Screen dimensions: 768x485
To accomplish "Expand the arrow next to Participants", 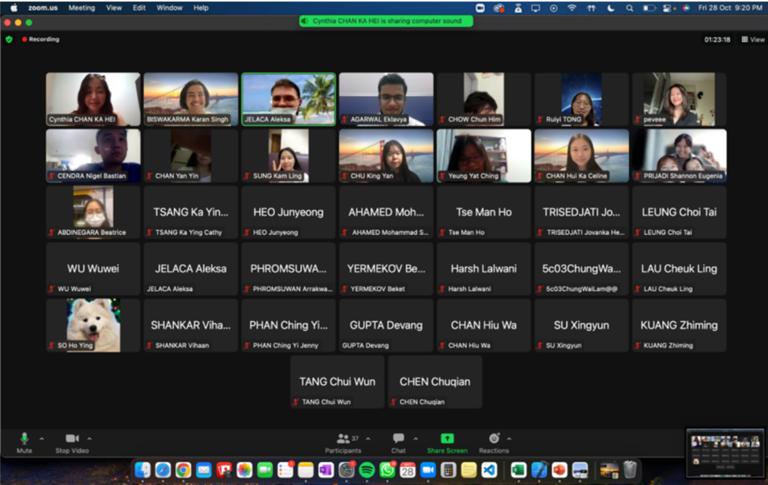I will 368,438.
